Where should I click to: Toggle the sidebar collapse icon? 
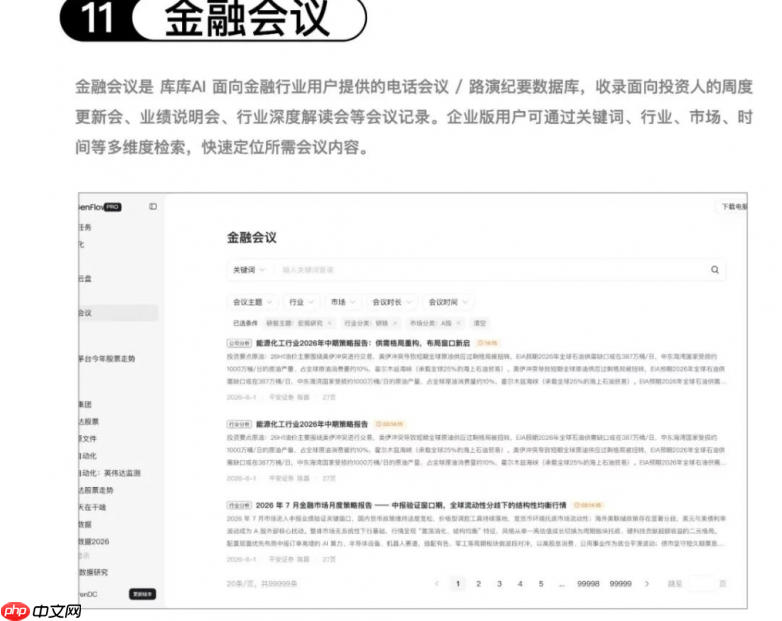(153, 207)
